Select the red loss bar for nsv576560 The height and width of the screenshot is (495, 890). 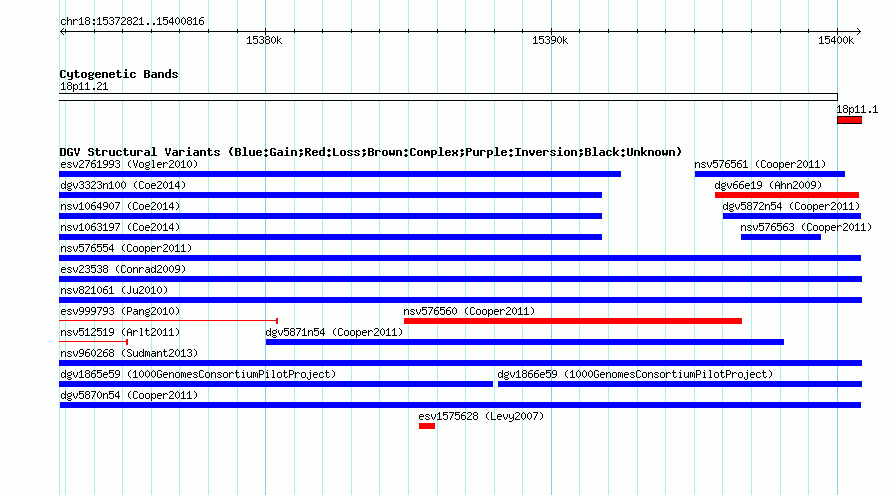coord(573,321)
